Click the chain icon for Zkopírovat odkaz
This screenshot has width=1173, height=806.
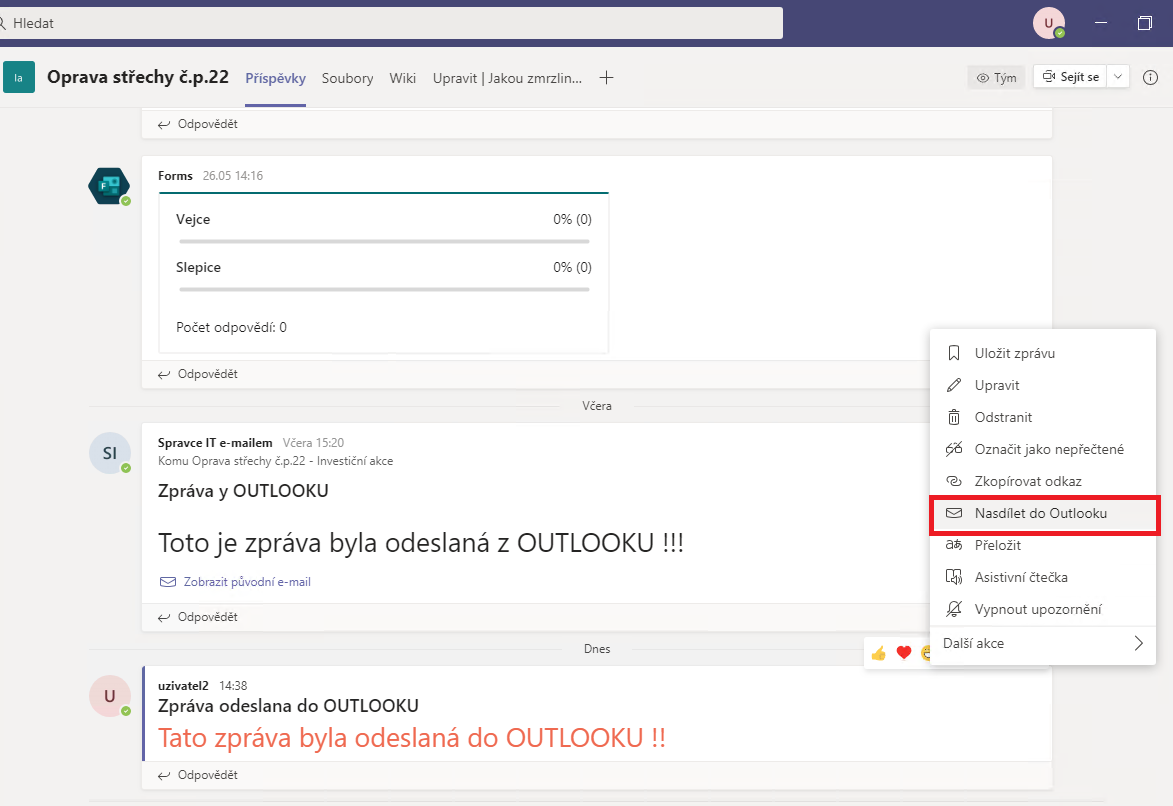point(954,481)
